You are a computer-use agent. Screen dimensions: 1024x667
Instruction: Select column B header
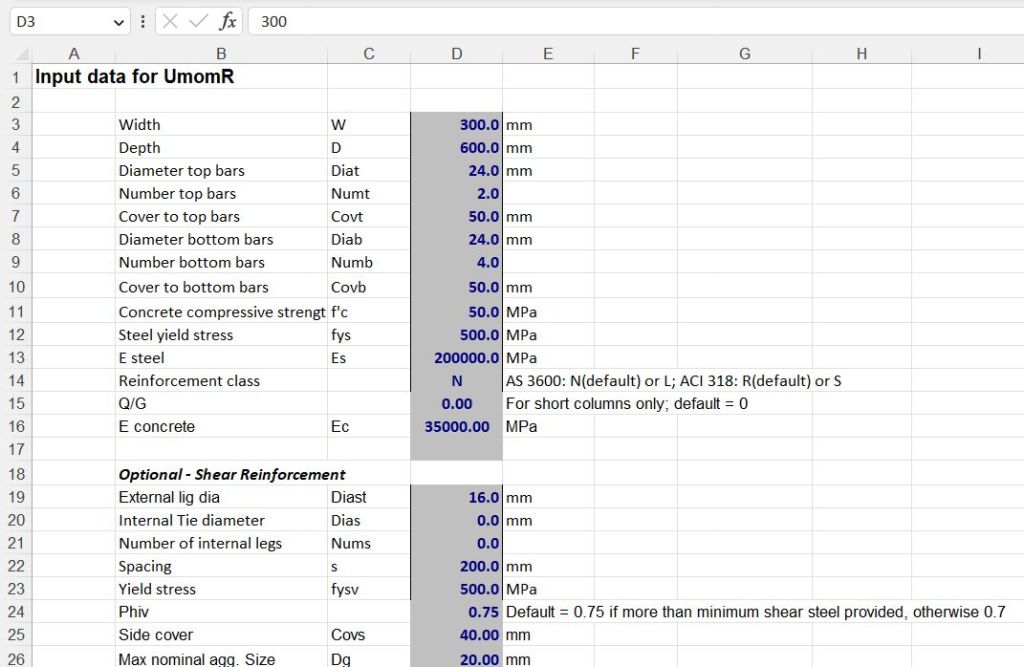(221, 54)
